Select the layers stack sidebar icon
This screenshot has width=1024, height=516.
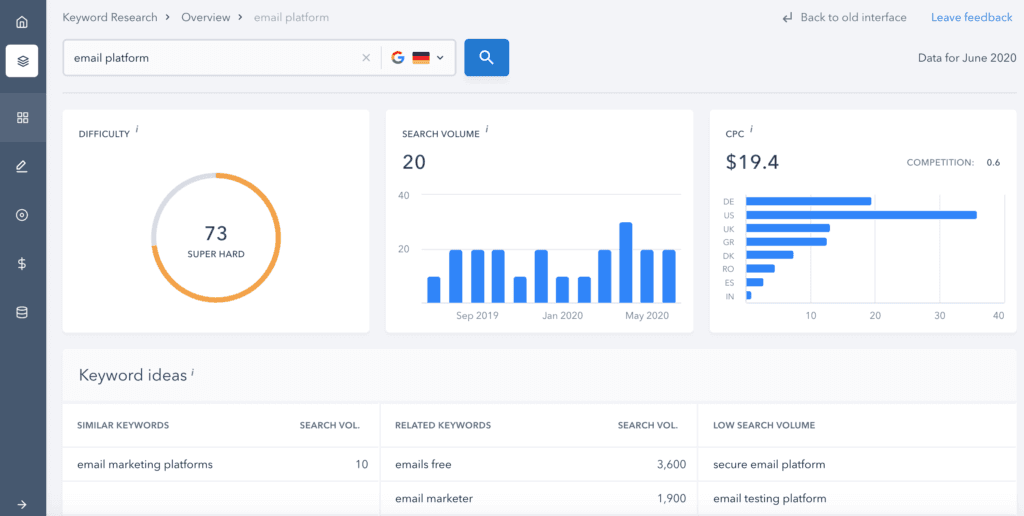[22, 61]
